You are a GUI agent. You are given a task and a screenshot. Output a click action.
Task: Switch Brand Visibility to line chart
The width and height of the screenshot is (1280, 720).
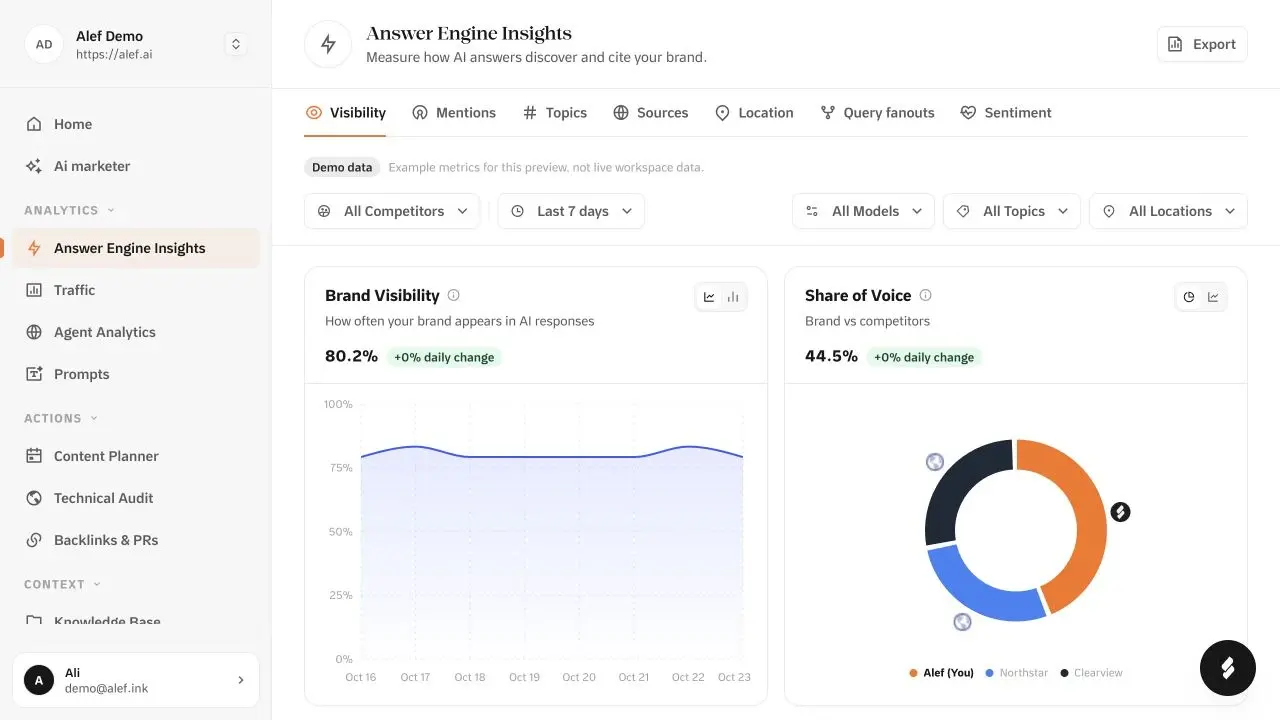[709, 297]
